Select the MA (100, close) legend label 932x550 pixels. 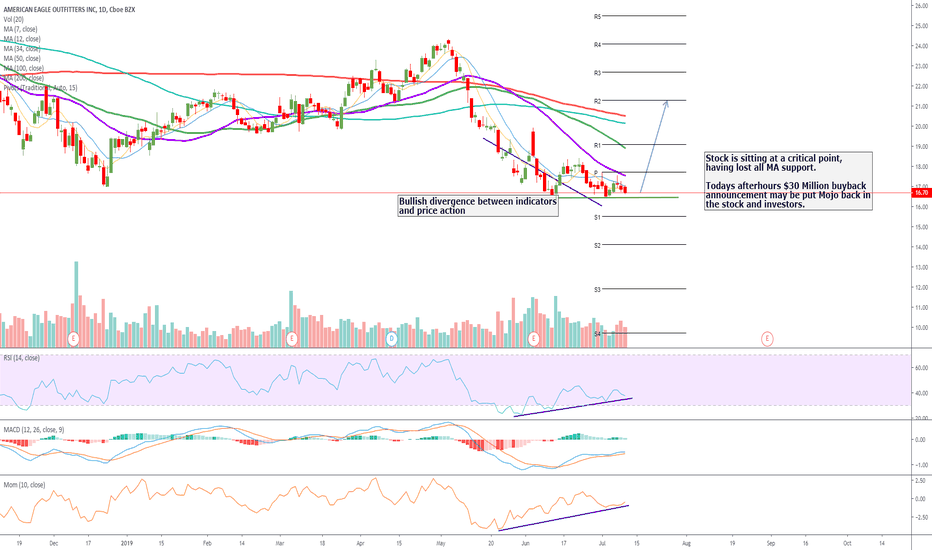pyautogui.click(x=23, y=68)
